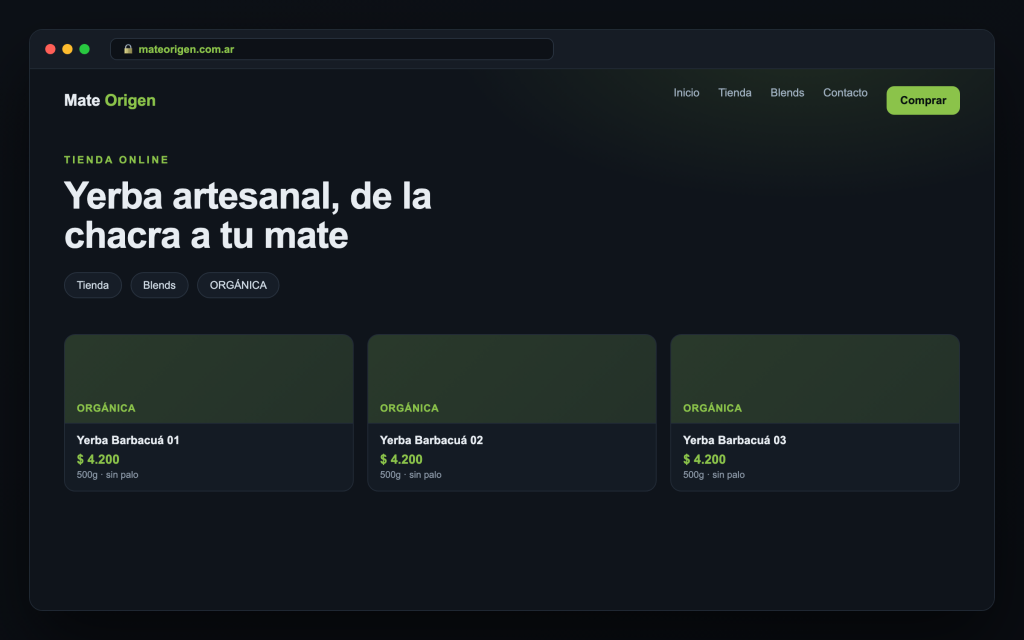This screenshot has width=1024, height=640.
Task: Open the Yerba Barbacuá 03 product image
Action: pyautogui.click(x=815, y=379)
